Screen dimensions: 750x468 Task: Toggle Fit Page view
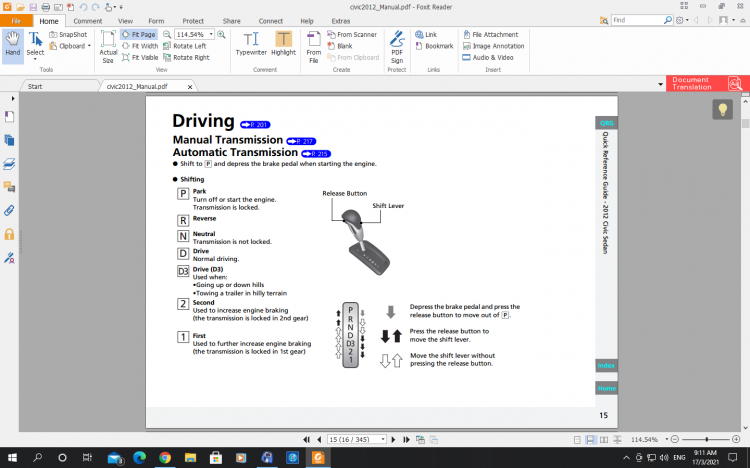pyautogui.click(x=139, y=34)
